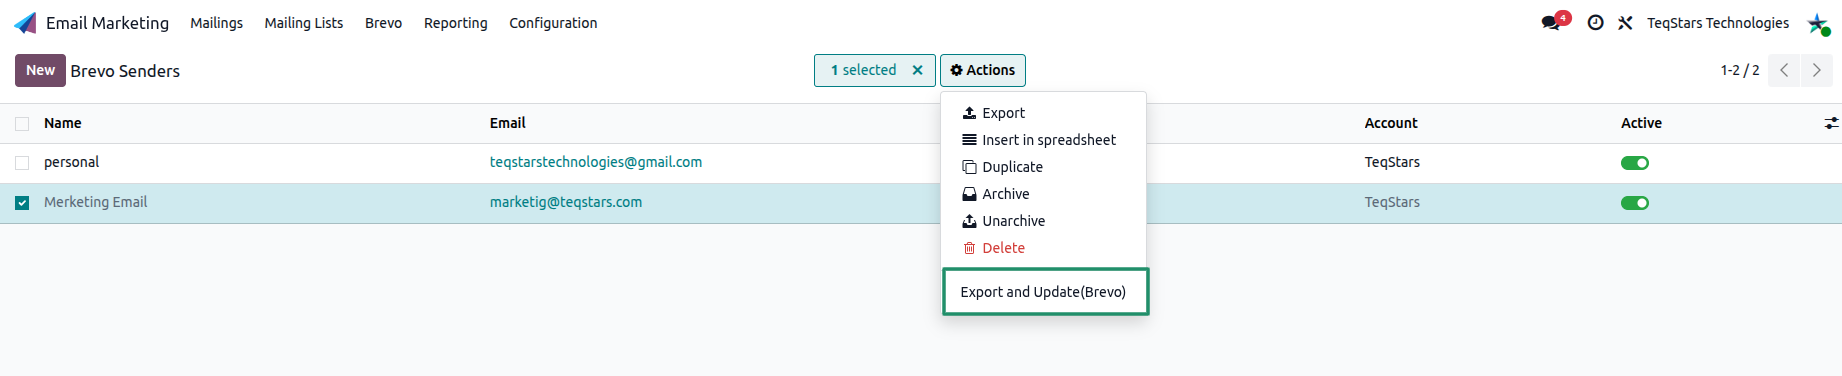1842x376 pixels.
Task: Open the personal sender record
Action: coord(72,162)
